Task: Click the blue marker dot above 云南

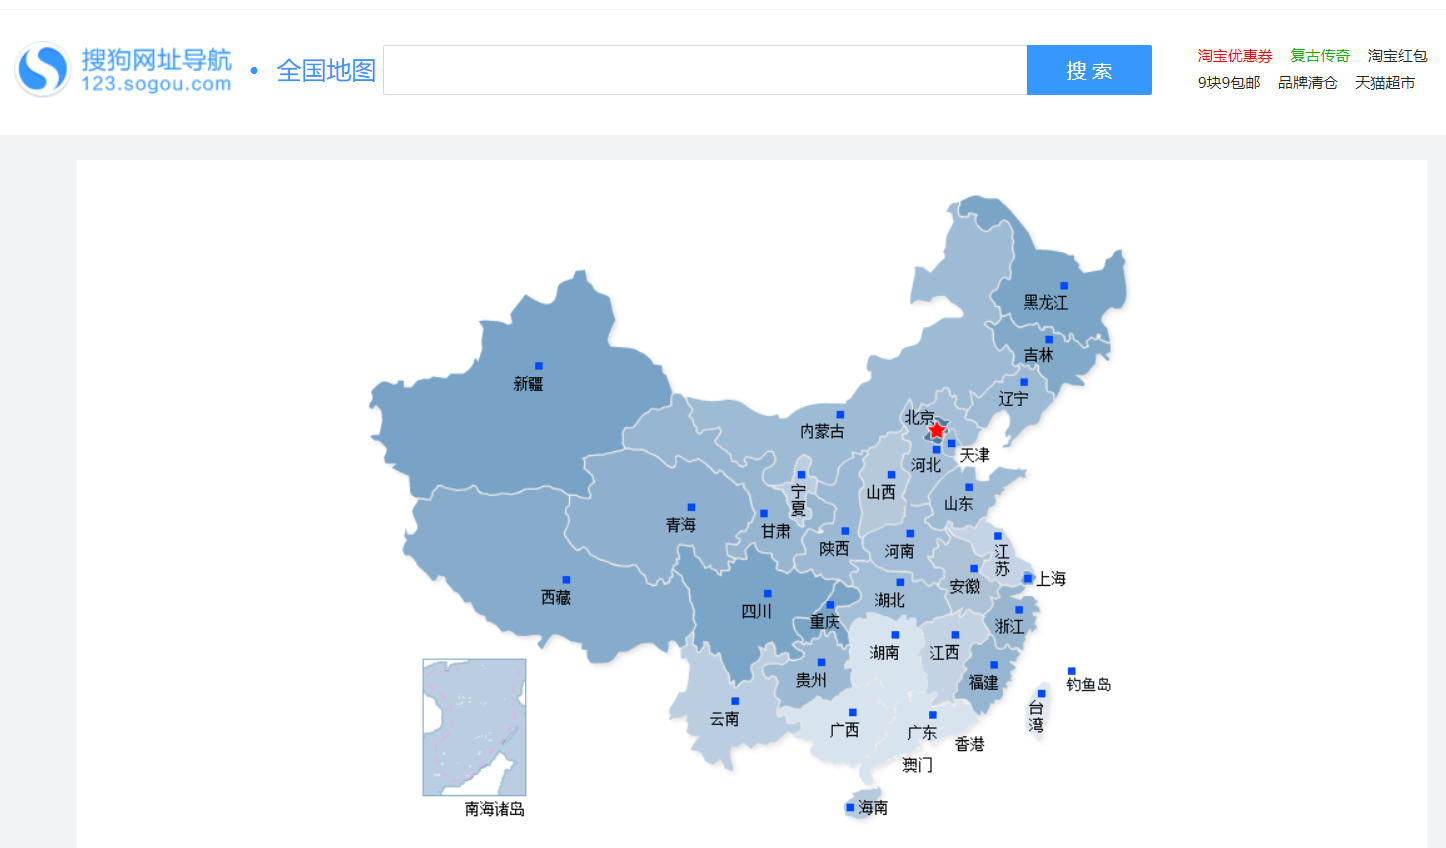Action: click(x=735, y=701)
